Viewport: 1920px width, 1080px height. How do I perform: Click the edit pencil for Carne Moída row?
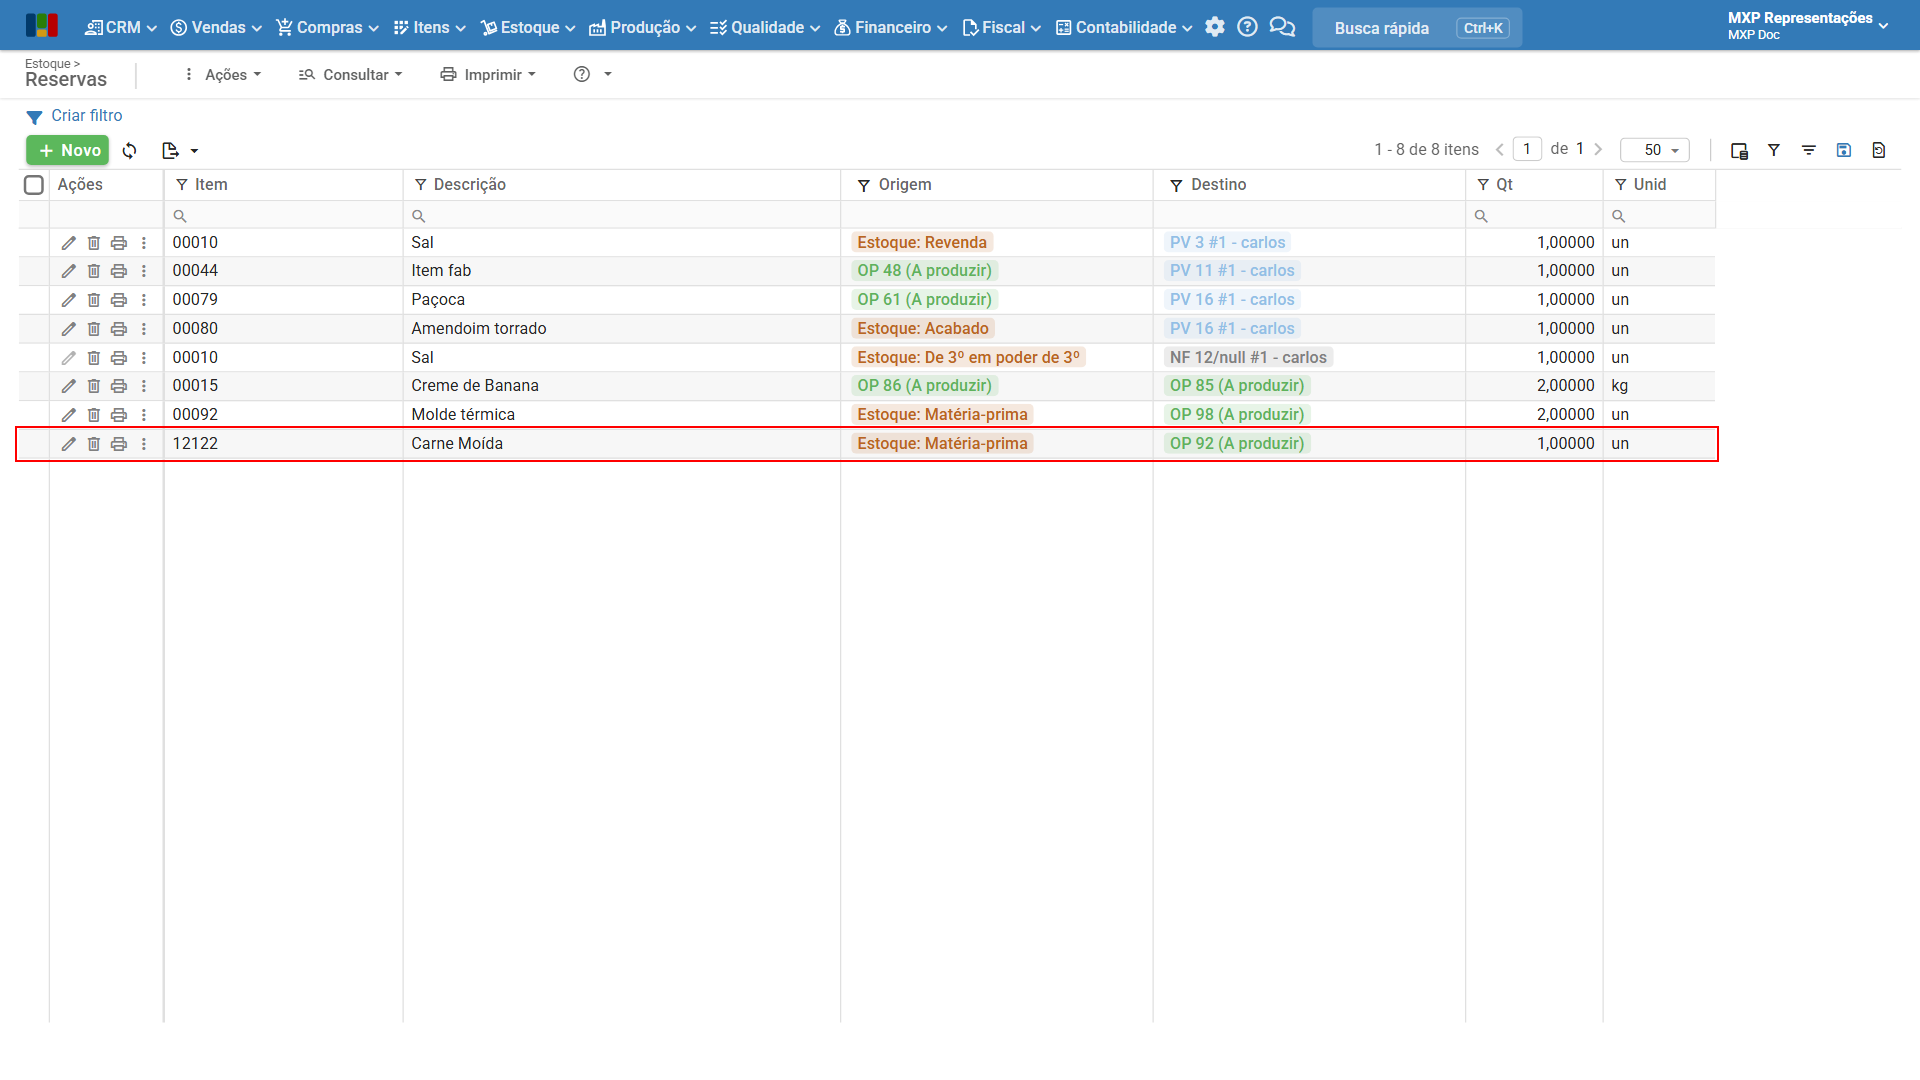pos(68,444)
